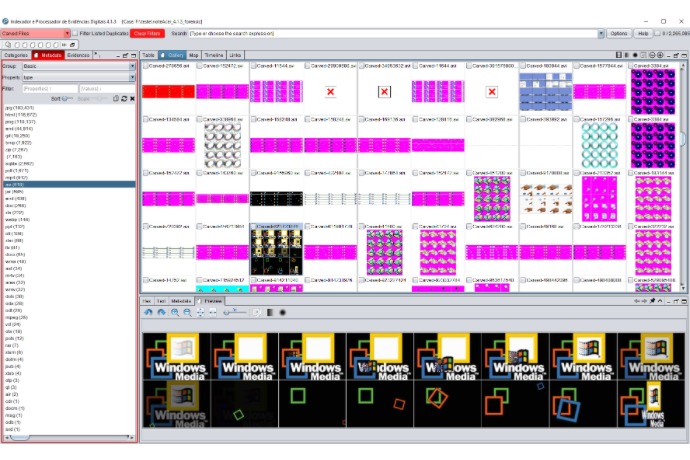Screen dimensions: 690x460
Task: Click the Help button
Action: point(643,33)
